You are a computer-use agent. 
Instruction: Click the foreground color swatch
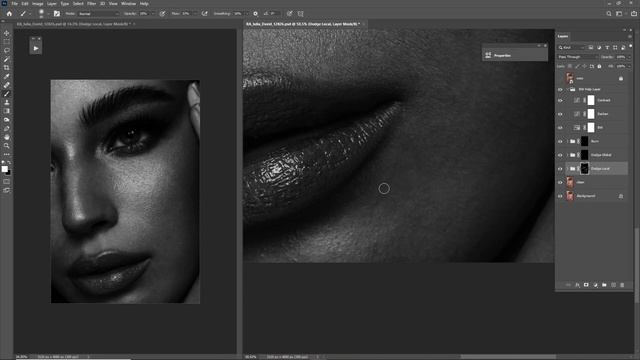point(4,169)
